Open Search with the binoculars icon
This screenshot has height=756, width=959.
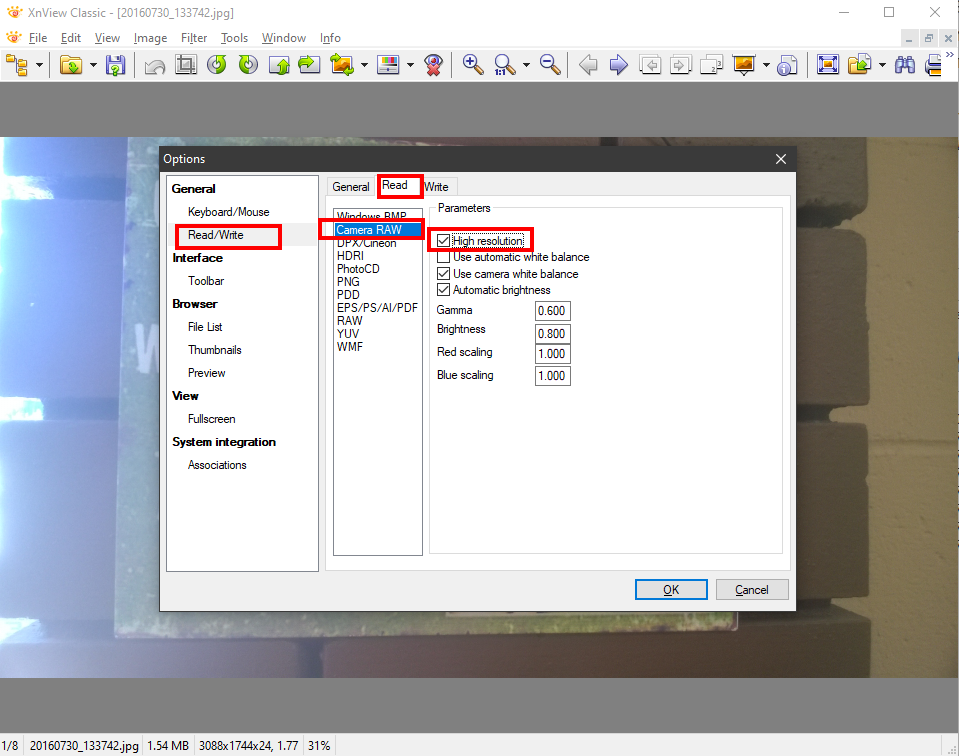[905, 66]
